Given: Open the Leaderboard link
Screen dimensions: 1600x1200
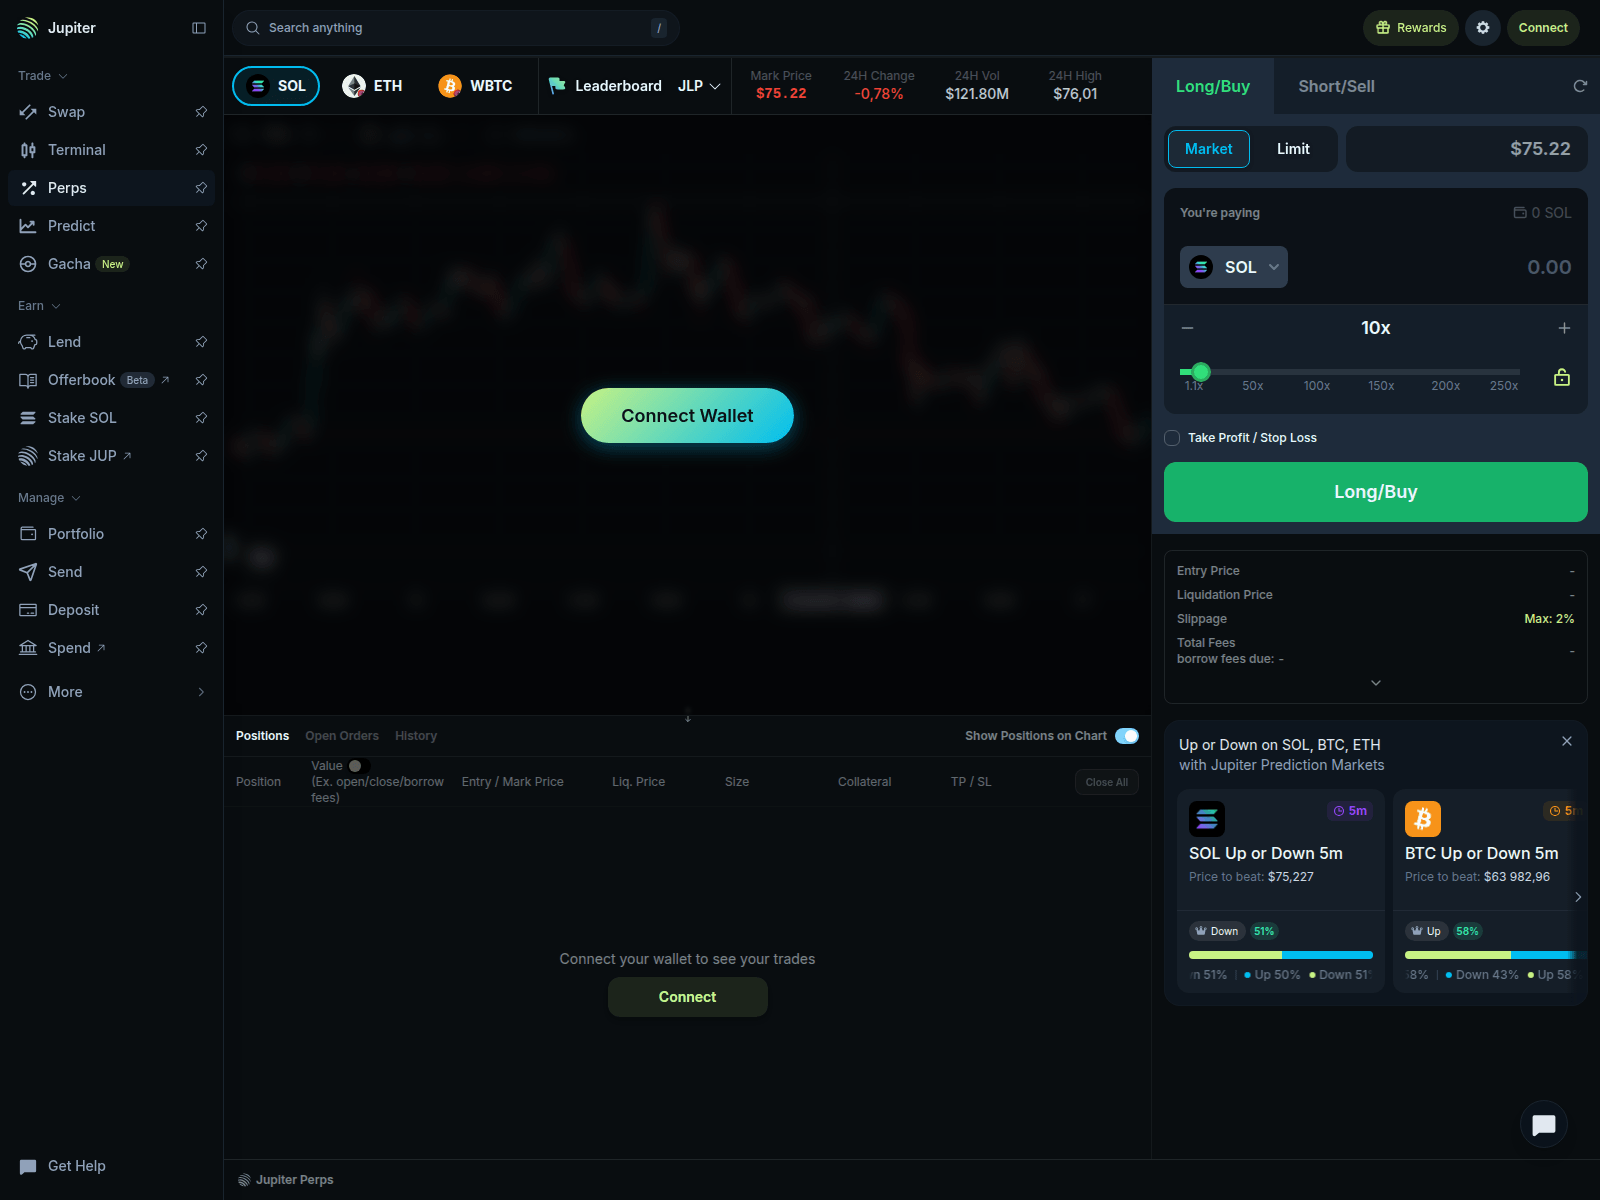Looking at the screenshot, I should [606, 86].
